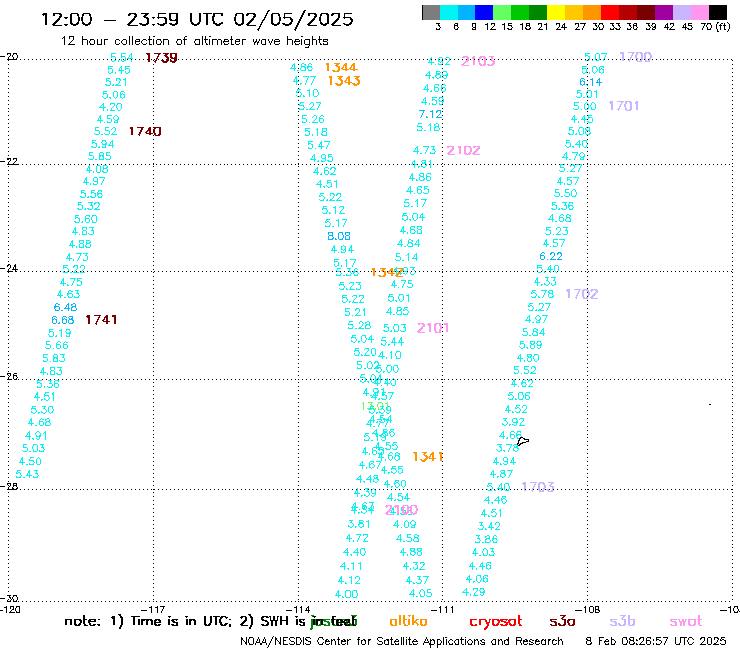This screenshot has height=650, width=740.
Task: Select the wave height value 5.43
Action: 27,474
